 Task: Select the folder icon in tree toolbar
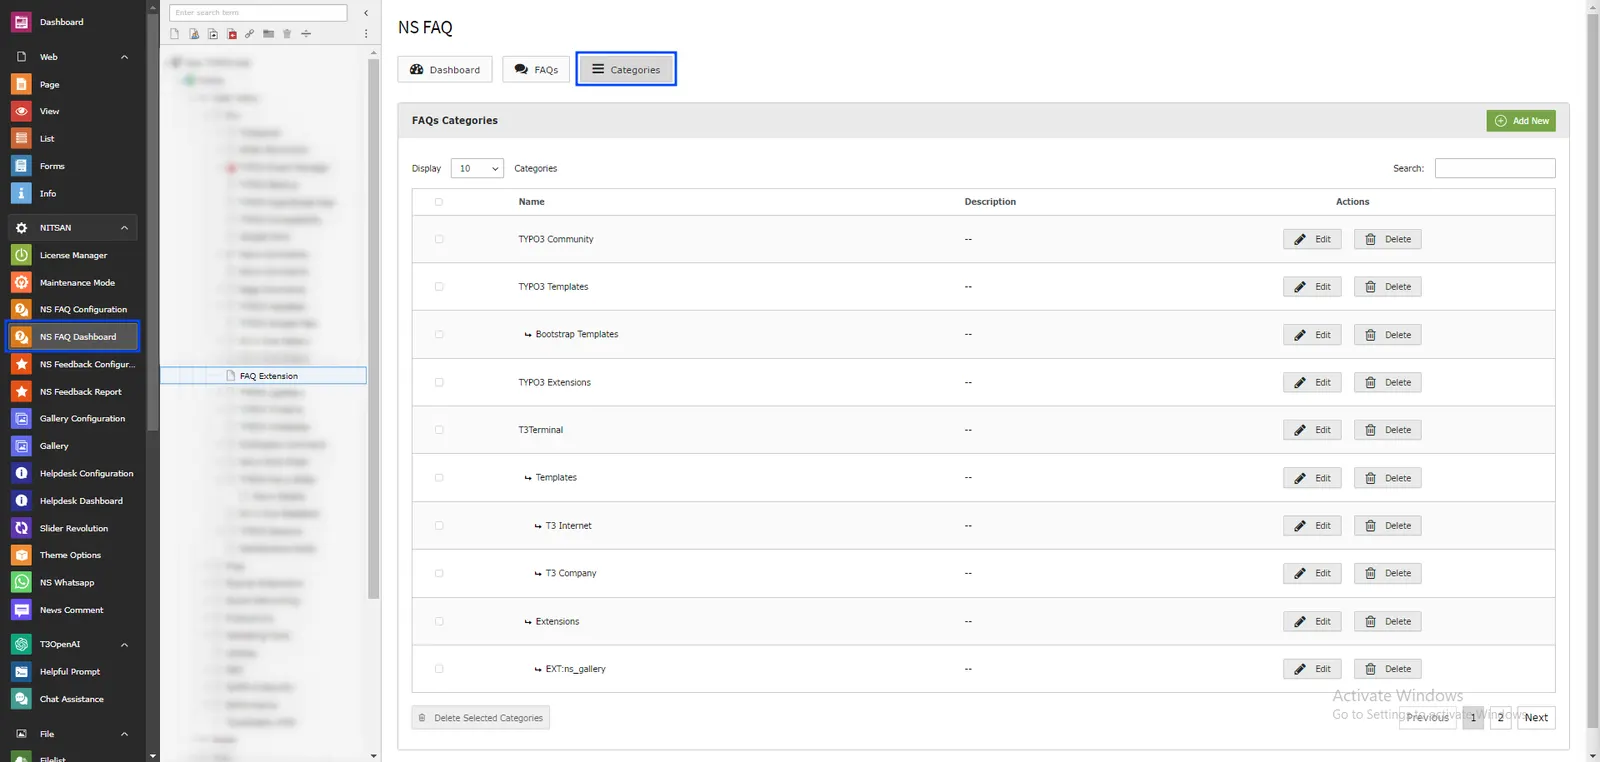[x=269, y=34]
